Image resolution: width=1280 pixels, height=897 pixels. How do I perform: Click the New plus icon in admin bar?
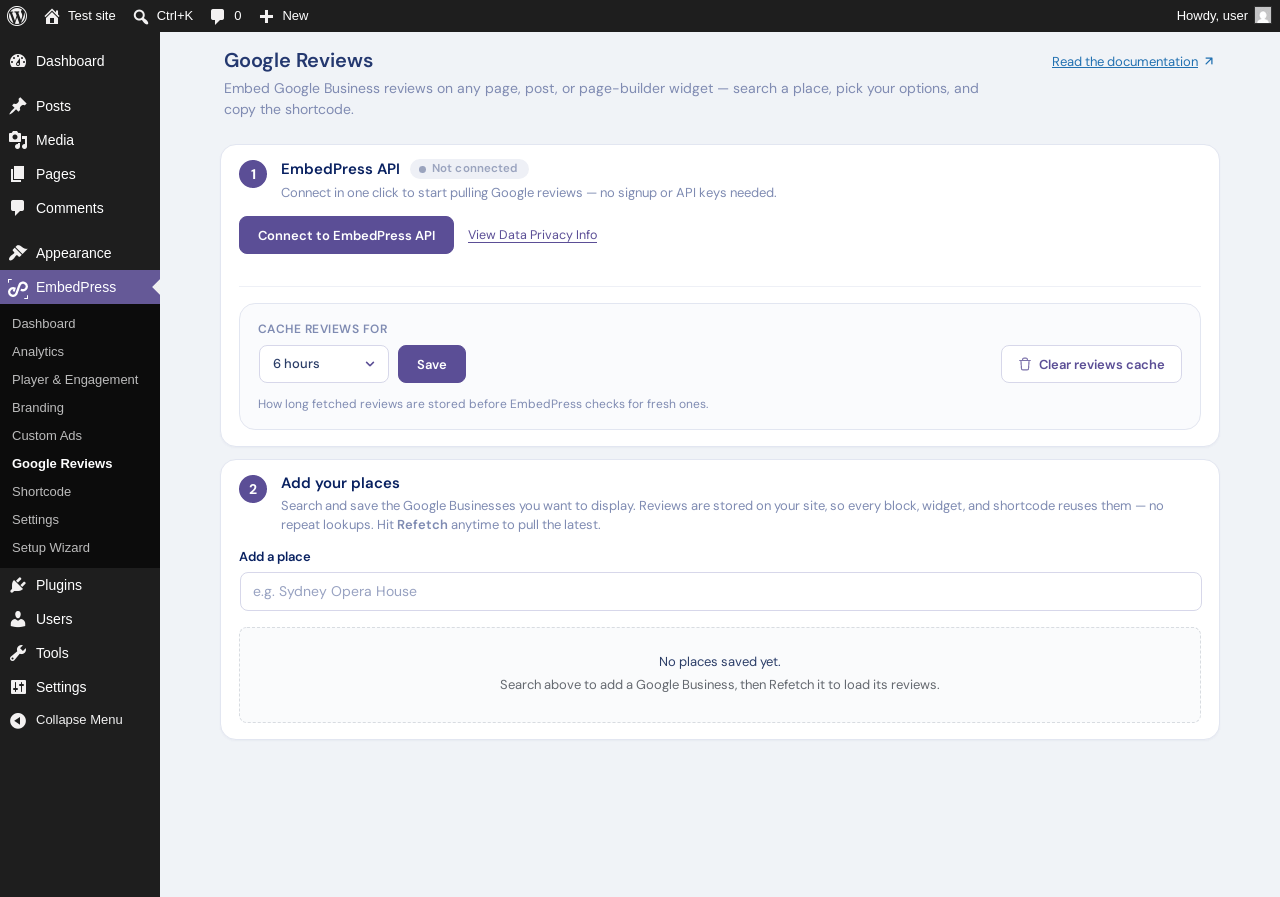266,16
